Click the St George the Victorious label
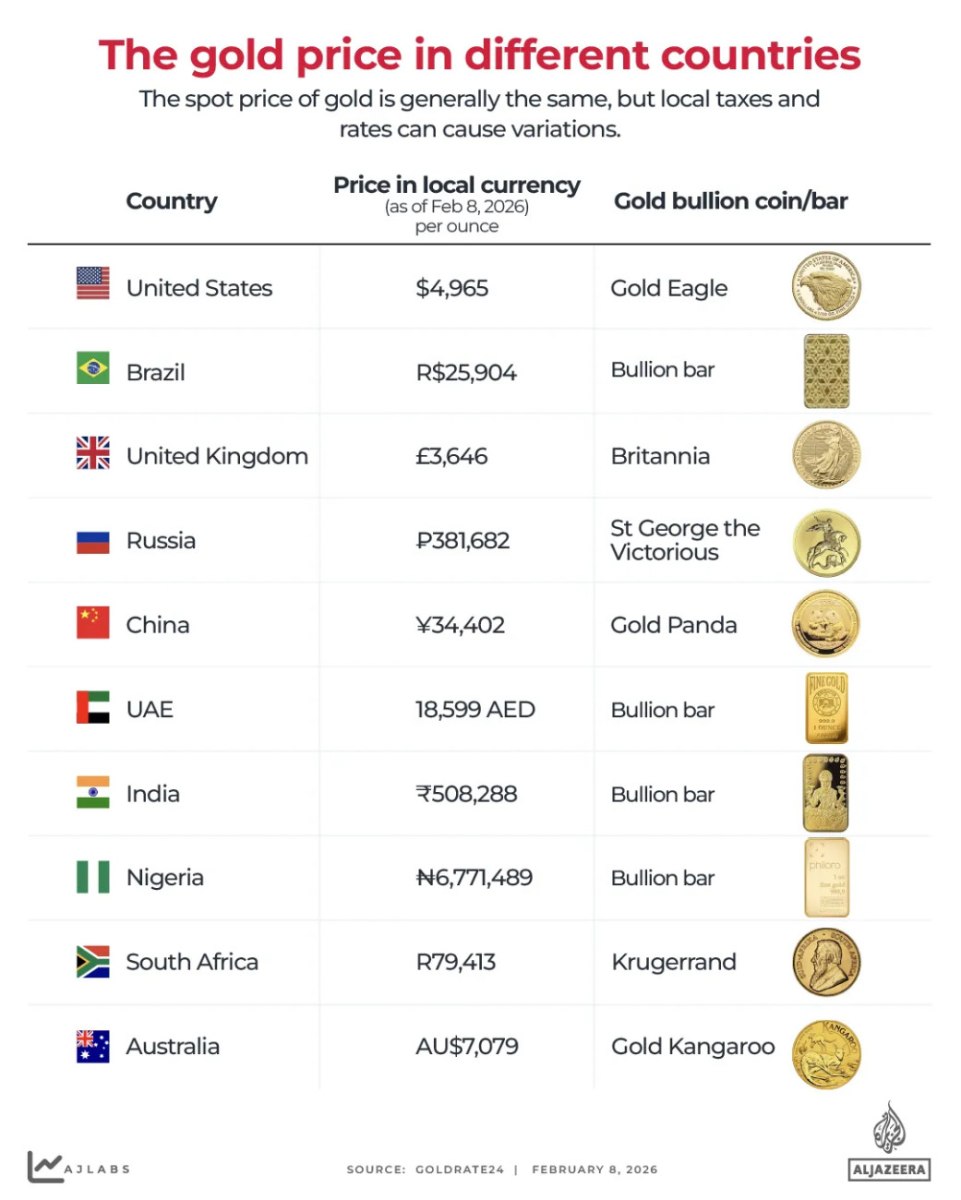Screen dimensions: 961x1200 pyautogui.click(x=685, y=540)
